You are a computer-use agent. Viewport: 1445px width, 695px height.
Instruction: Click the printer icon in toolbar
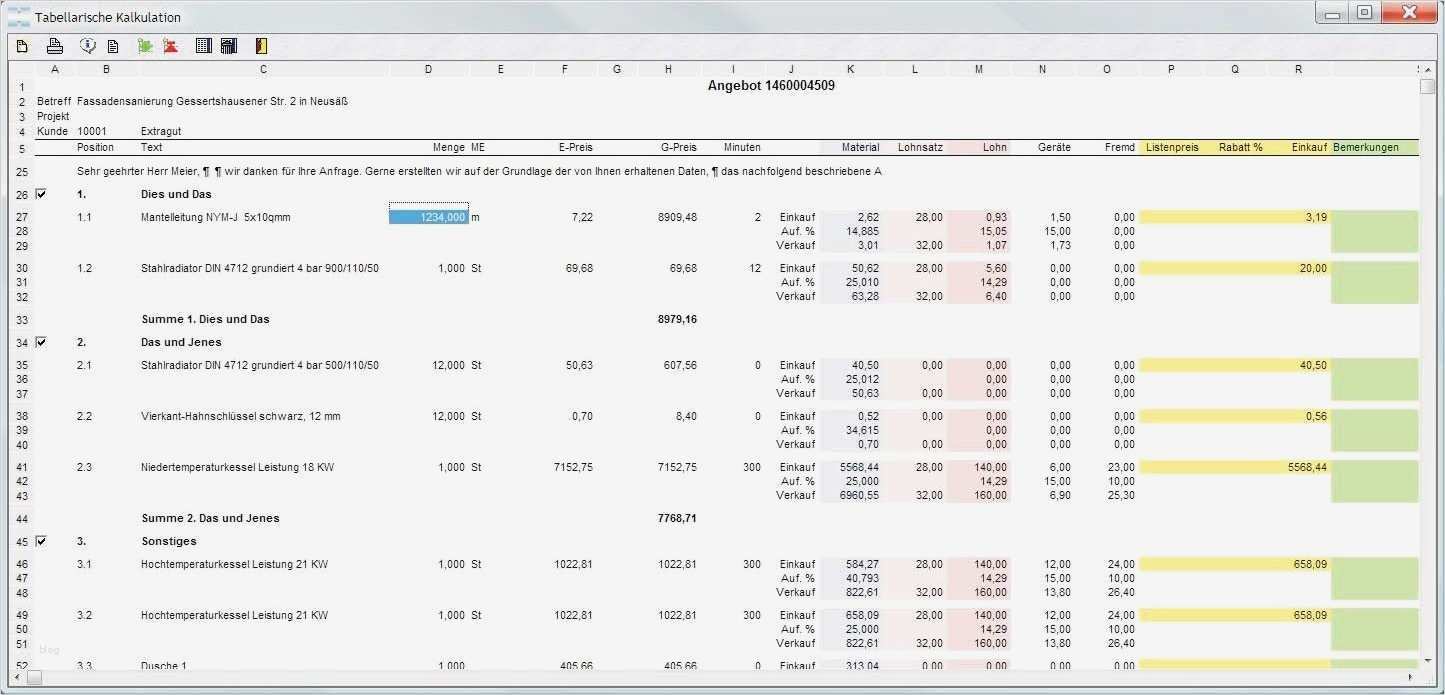55,45
